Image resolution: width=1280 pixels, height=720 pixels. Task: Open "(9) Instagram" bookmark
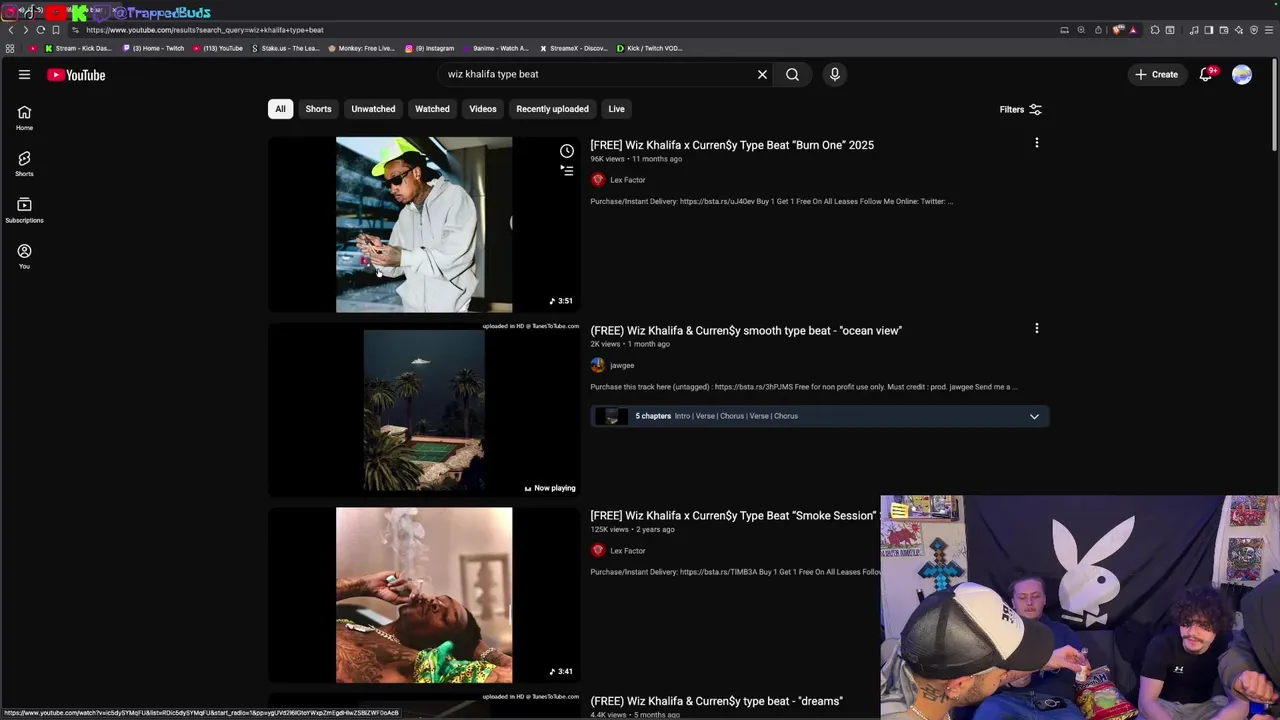430,48
